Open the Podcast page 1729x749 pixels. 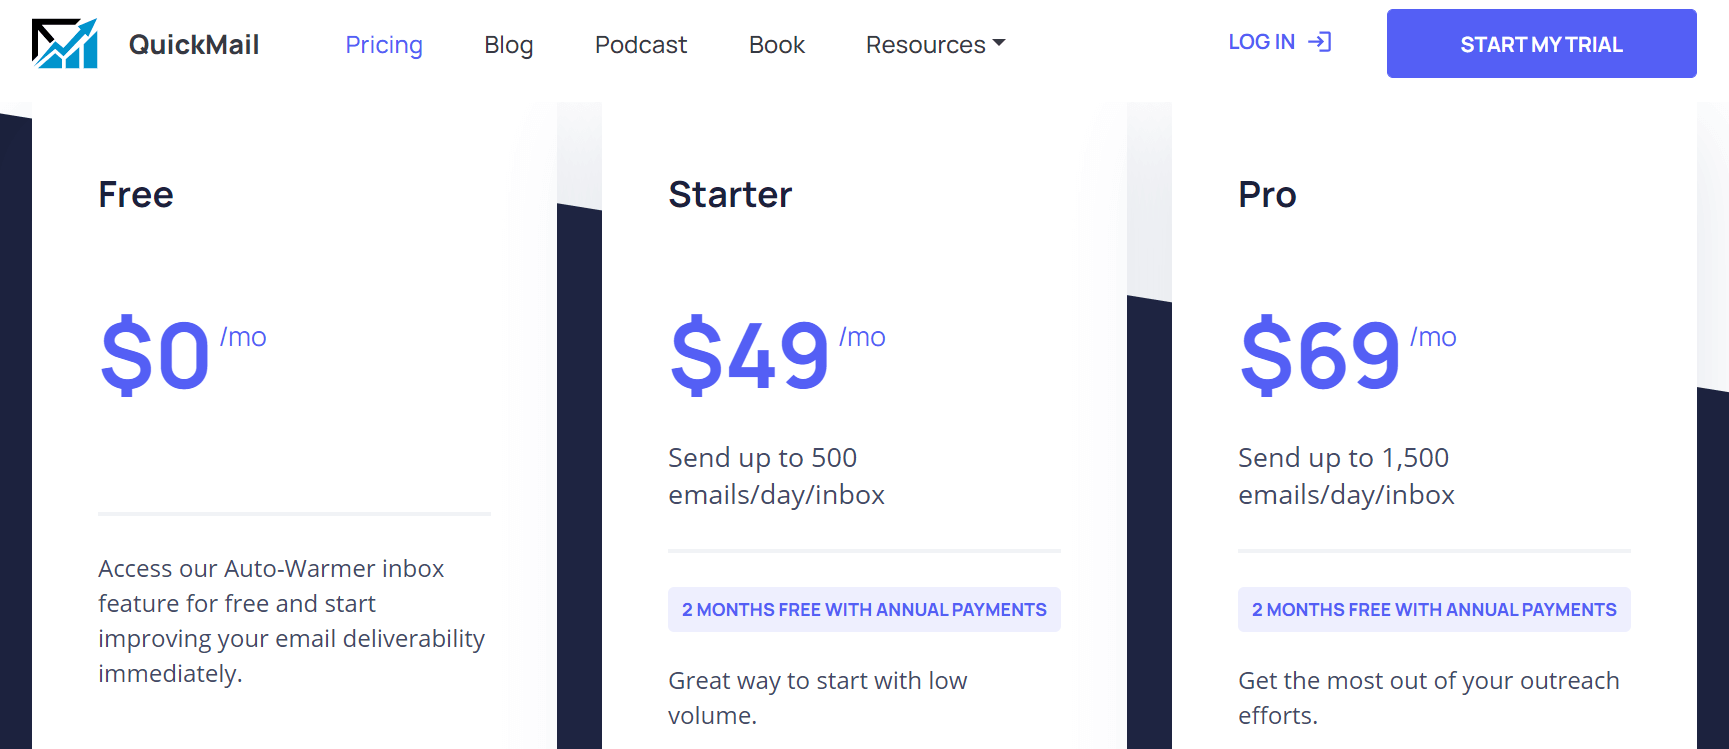click(x=641, y=45)
